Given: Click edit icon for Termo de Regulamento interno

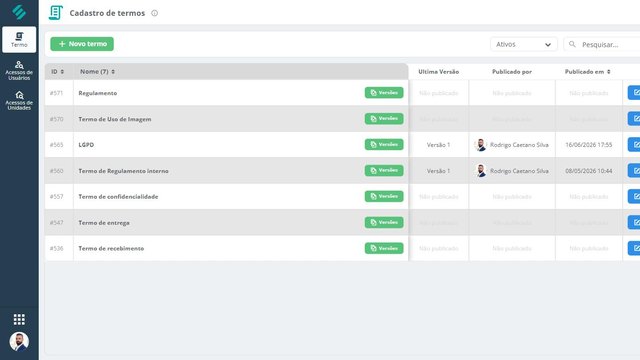Looking at the screenshot, I should (x=635, y=170).
